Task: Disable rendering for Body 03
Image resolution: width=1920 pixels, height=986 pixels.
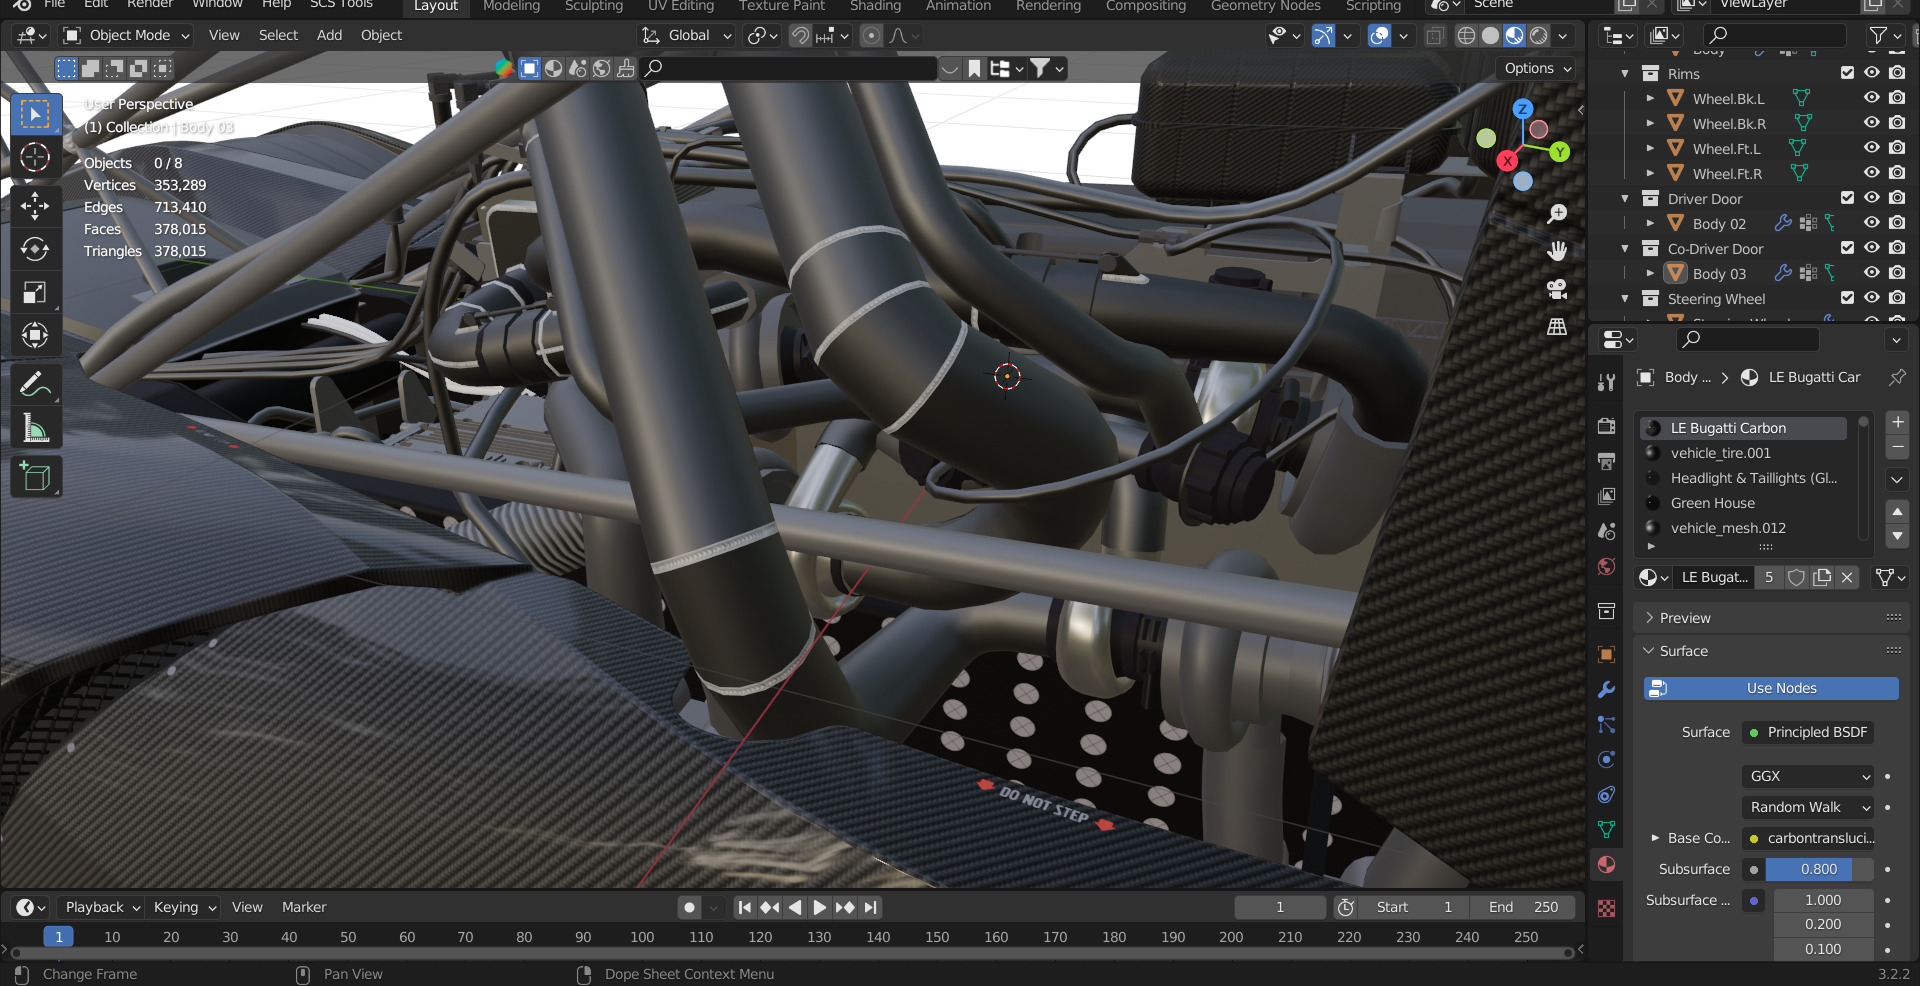Action: [1897, 273]
